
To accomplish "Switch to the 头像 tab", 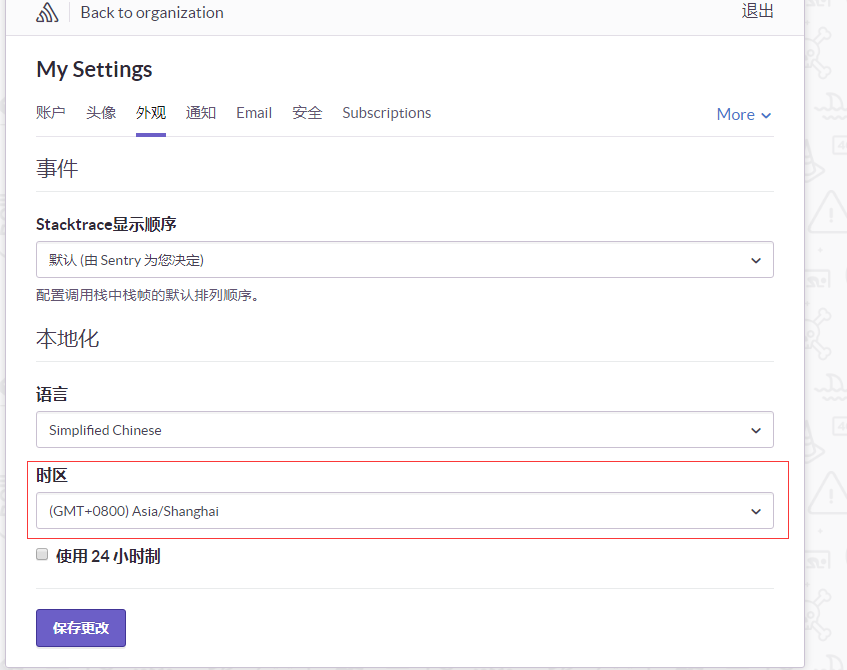I will [x=101, y=112].
